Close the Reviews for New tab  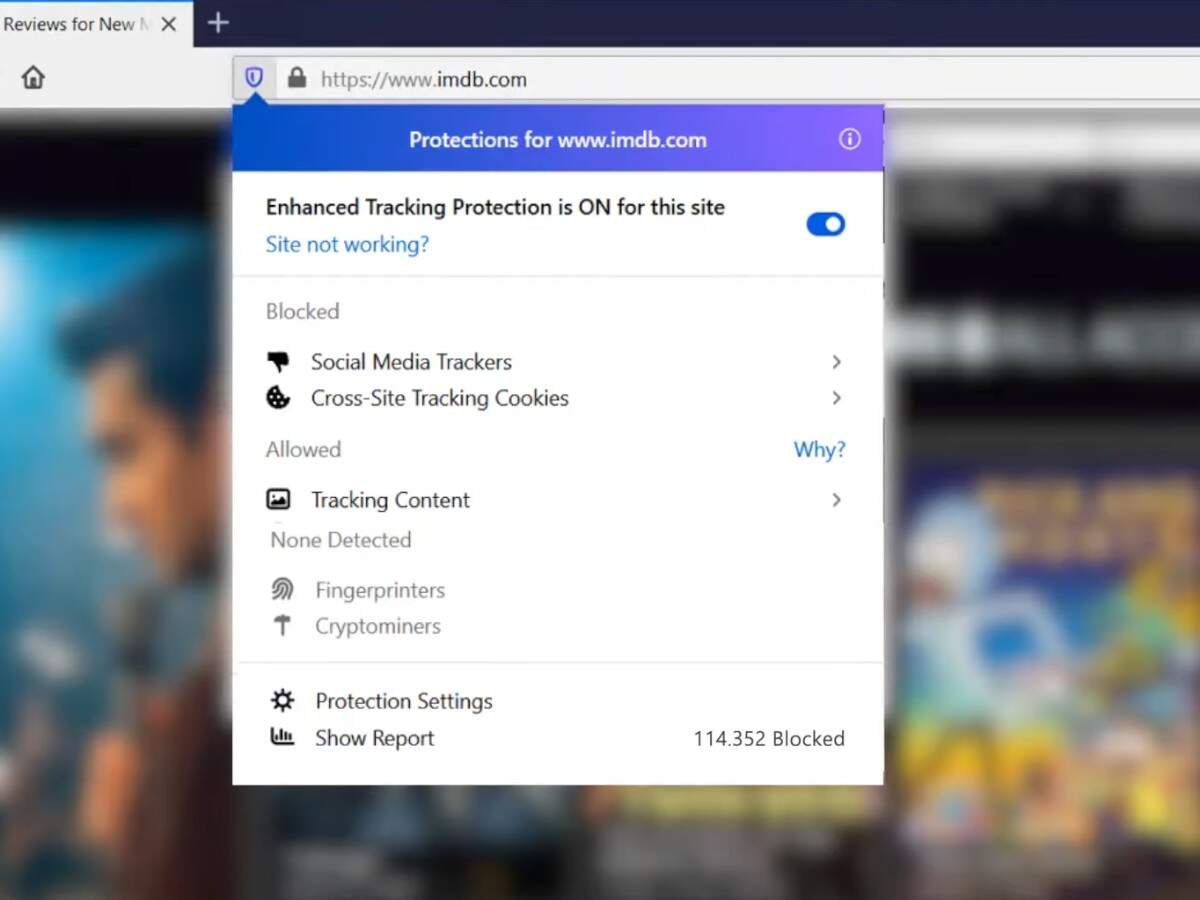click(169, 24)
